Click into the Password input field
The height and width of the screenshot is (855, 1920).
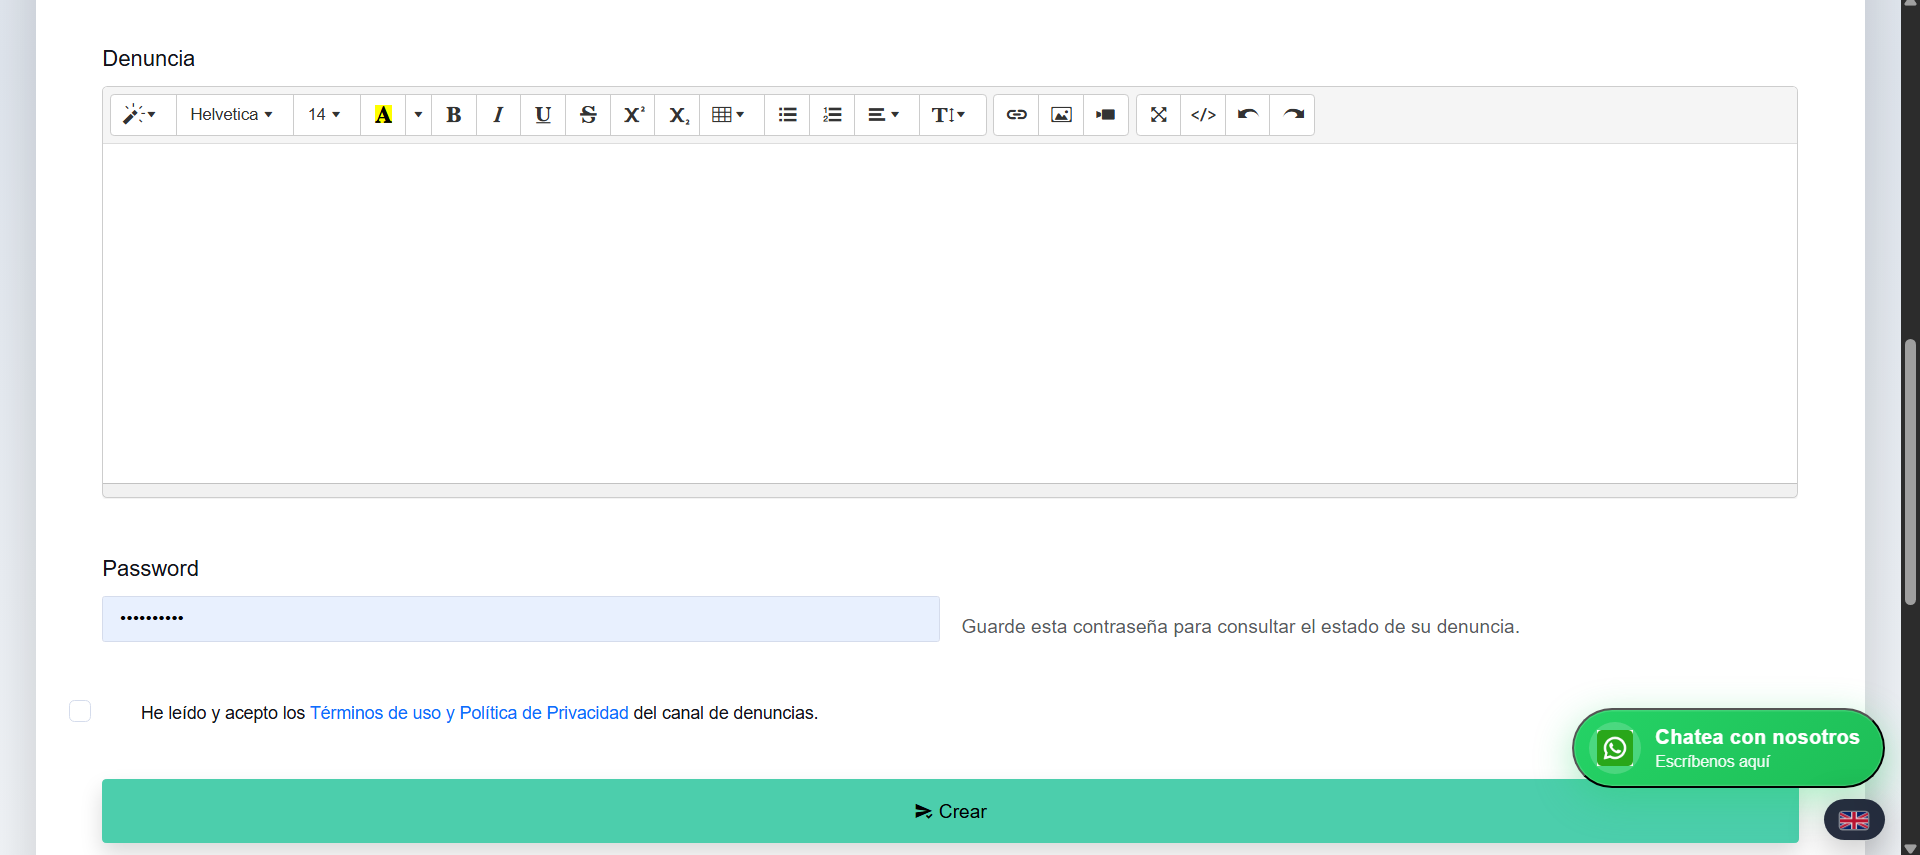click(x=521, y=619)
